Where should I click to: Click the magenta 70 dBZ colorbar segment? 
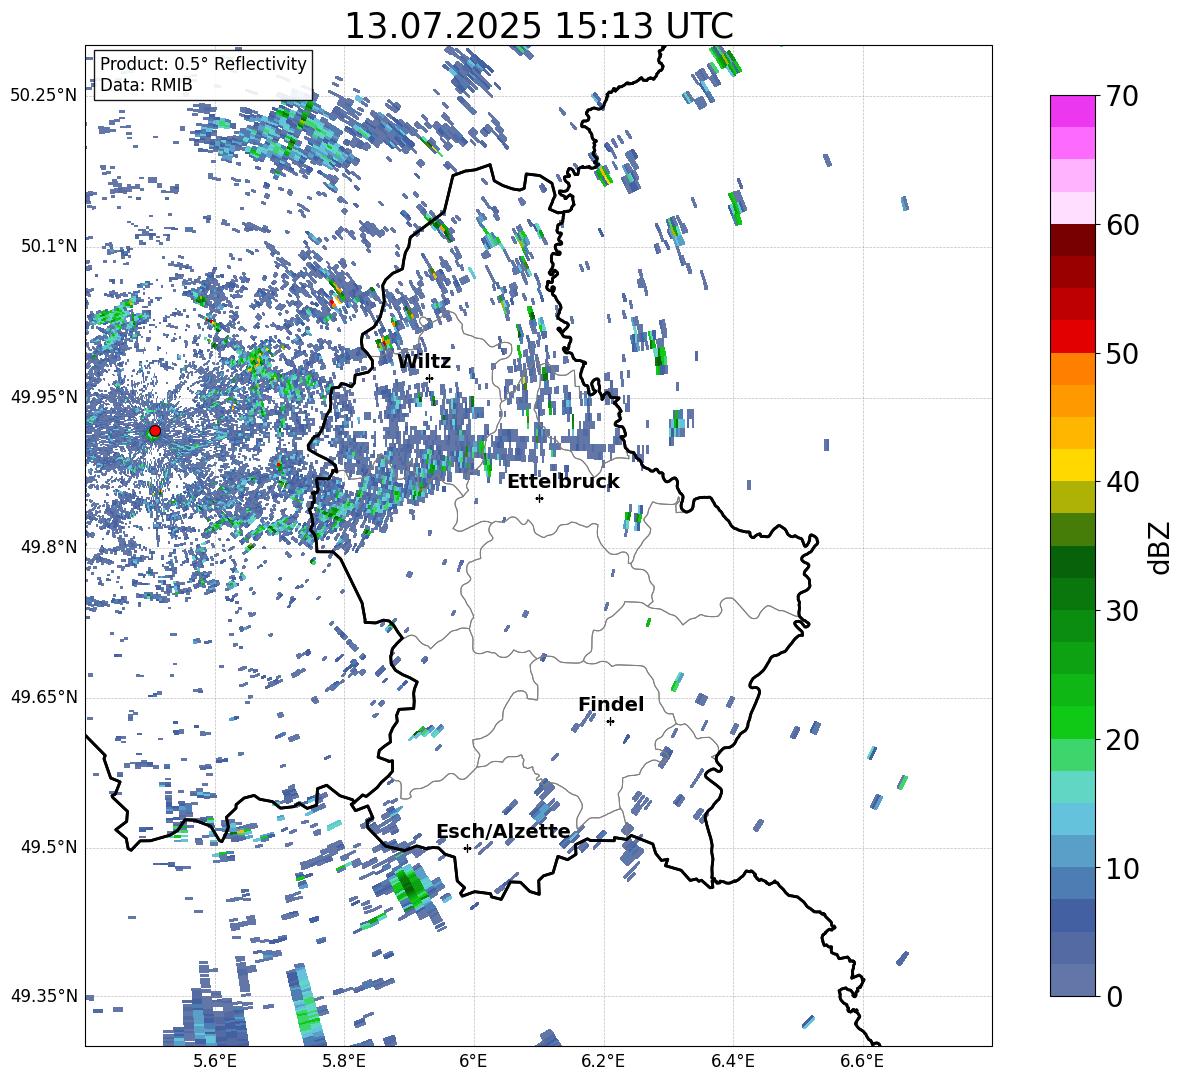point(1072,111)
